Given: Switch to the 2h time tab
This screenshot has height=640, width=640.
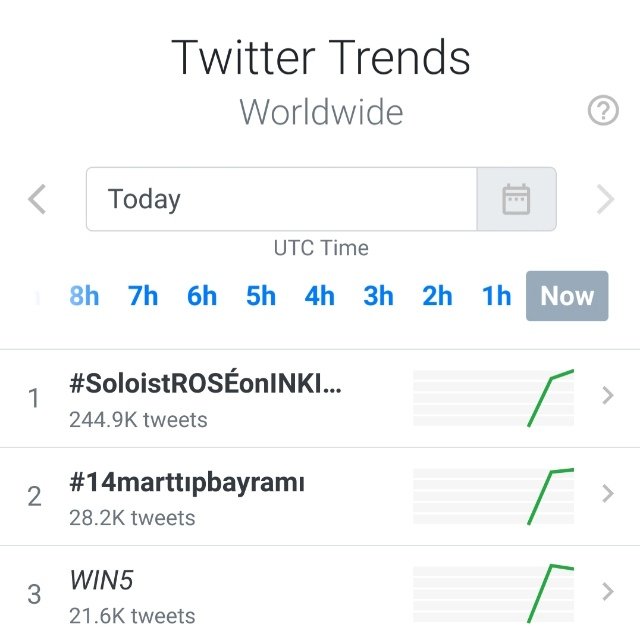Looking at the screenshot, I should coord(437,296).
